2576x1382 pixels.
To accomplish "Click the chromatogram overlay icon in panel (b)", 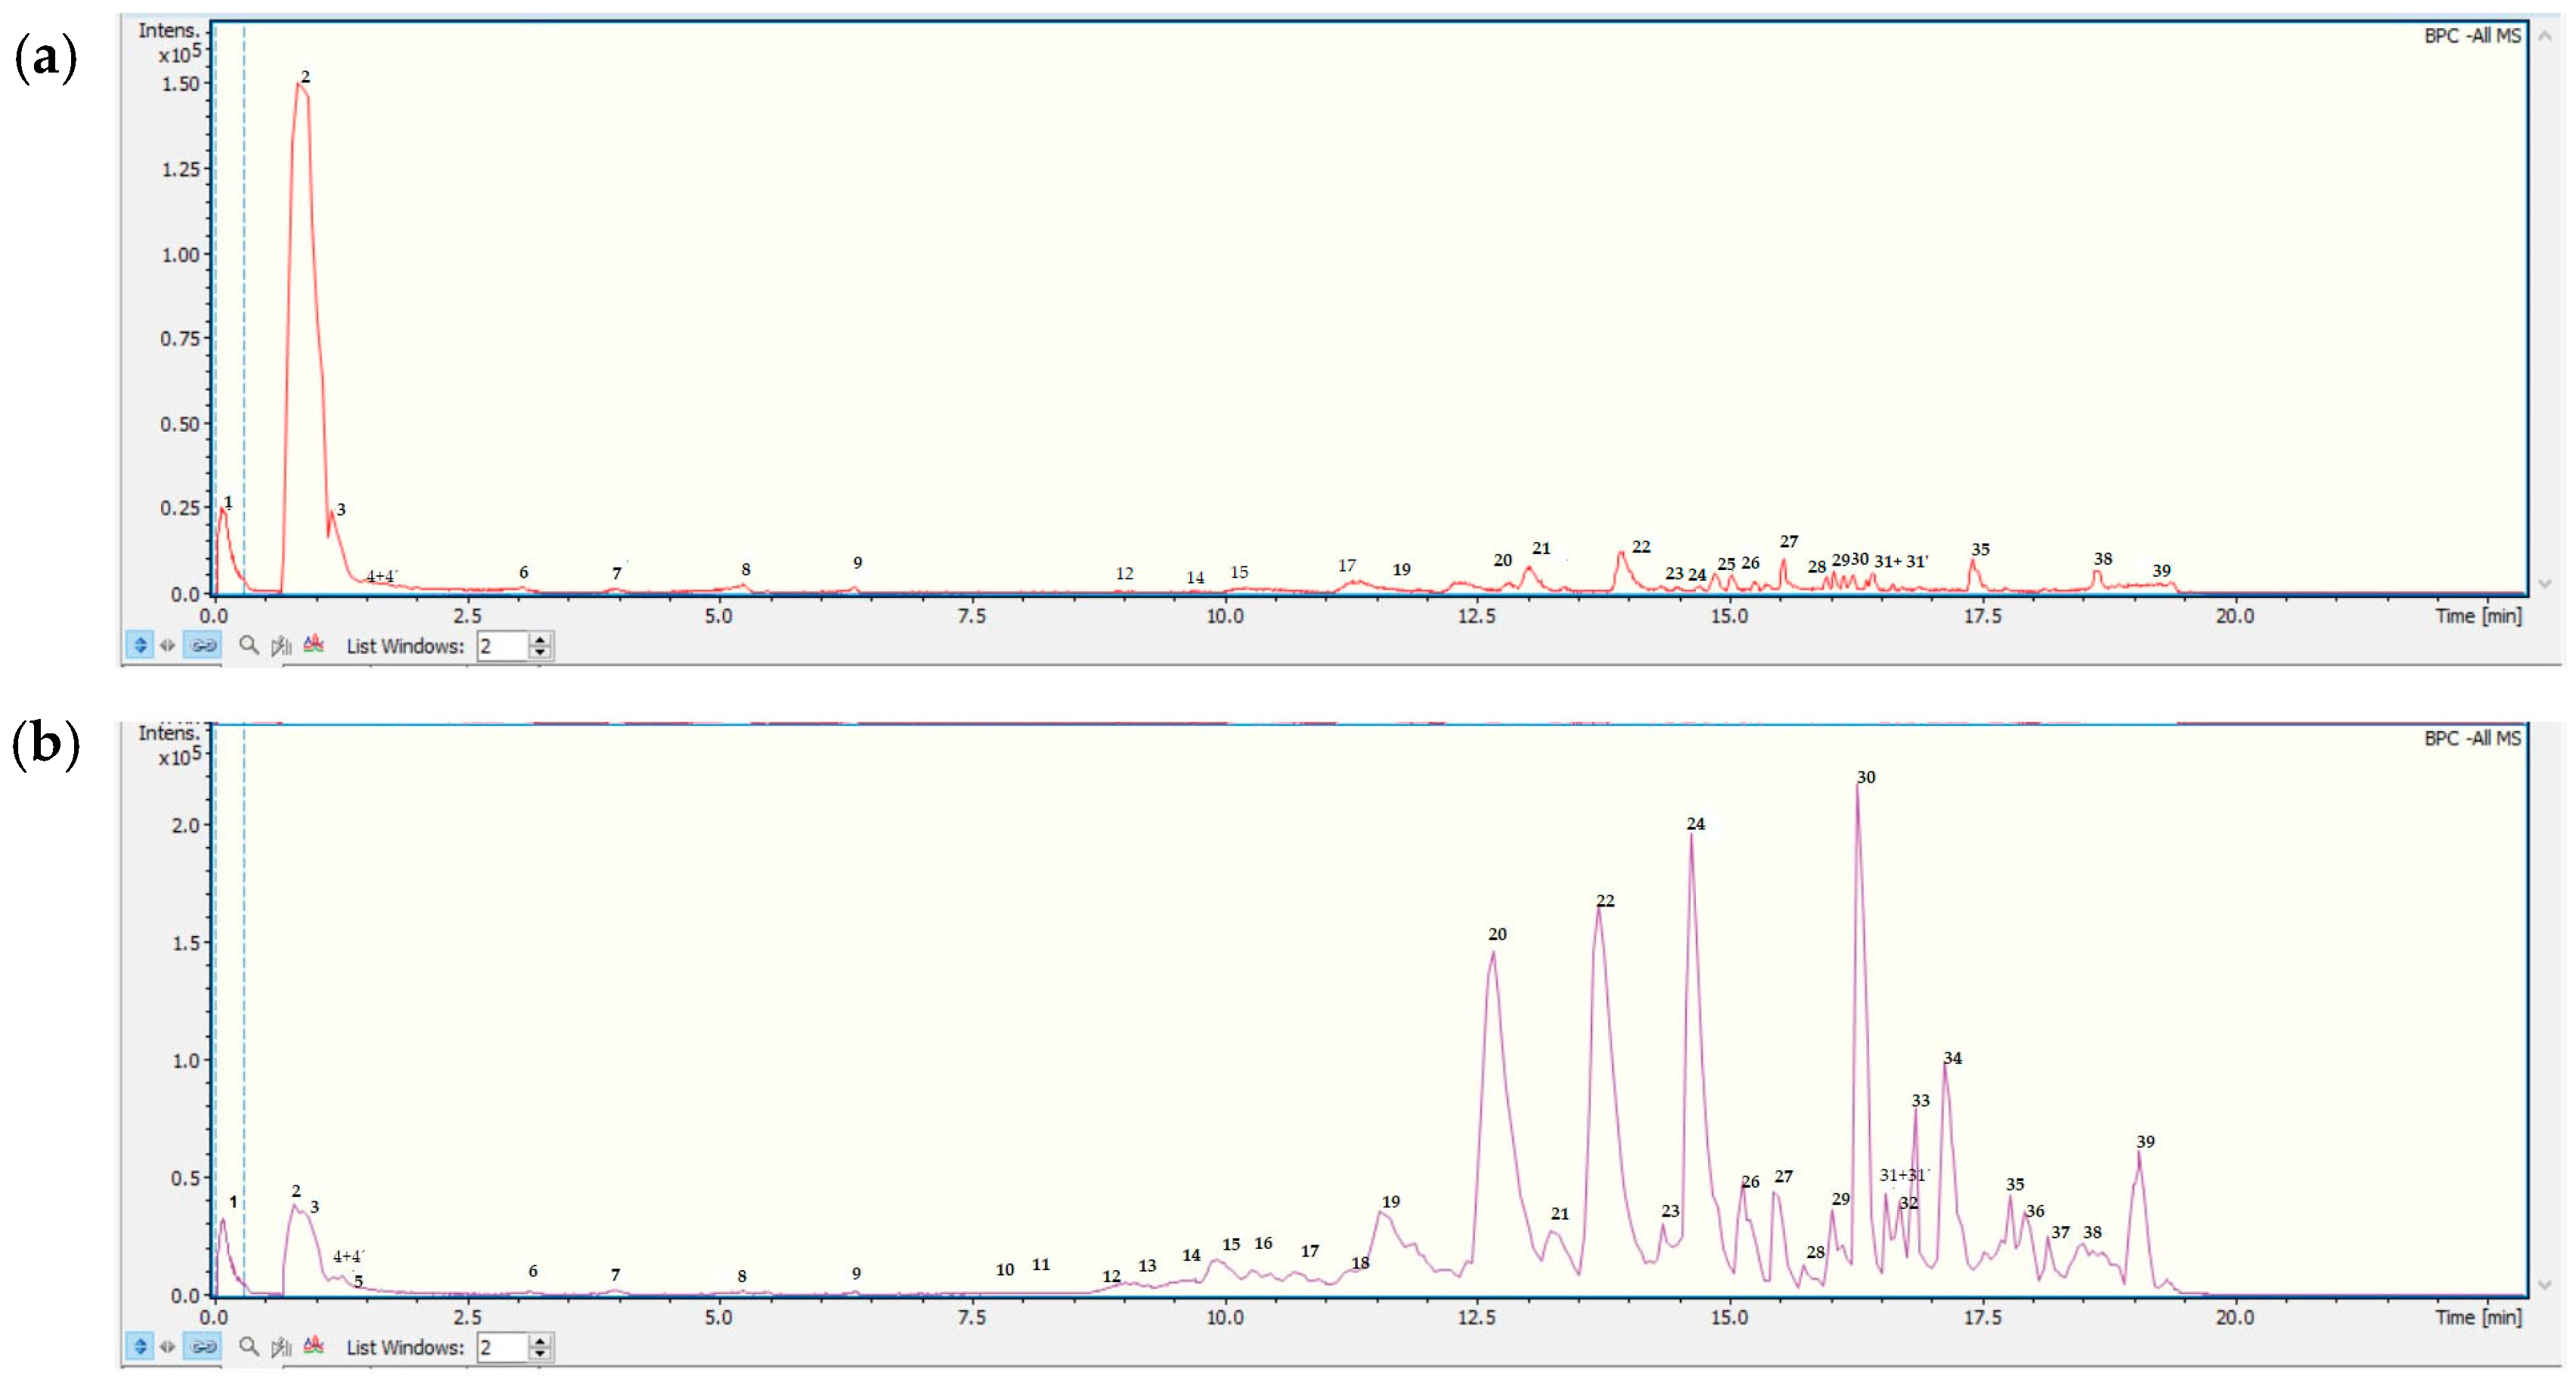I will point(316,1347).
